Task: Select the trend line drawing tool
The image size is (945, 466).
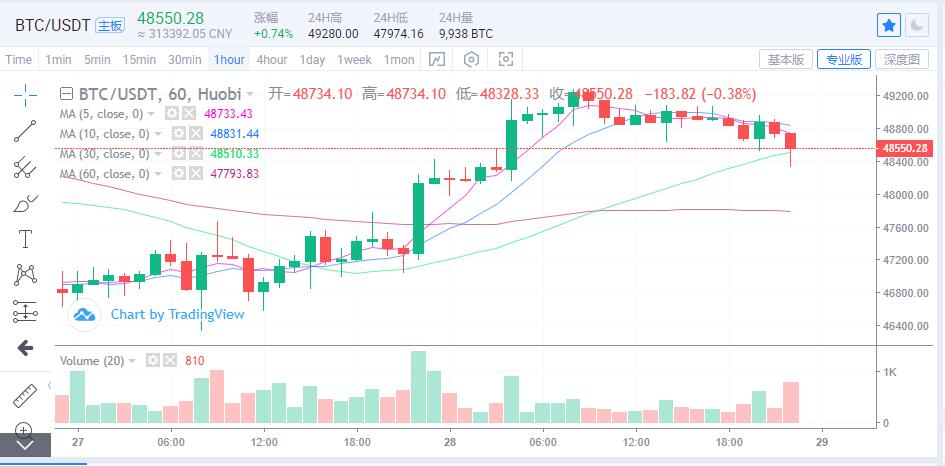Action: 25,130
